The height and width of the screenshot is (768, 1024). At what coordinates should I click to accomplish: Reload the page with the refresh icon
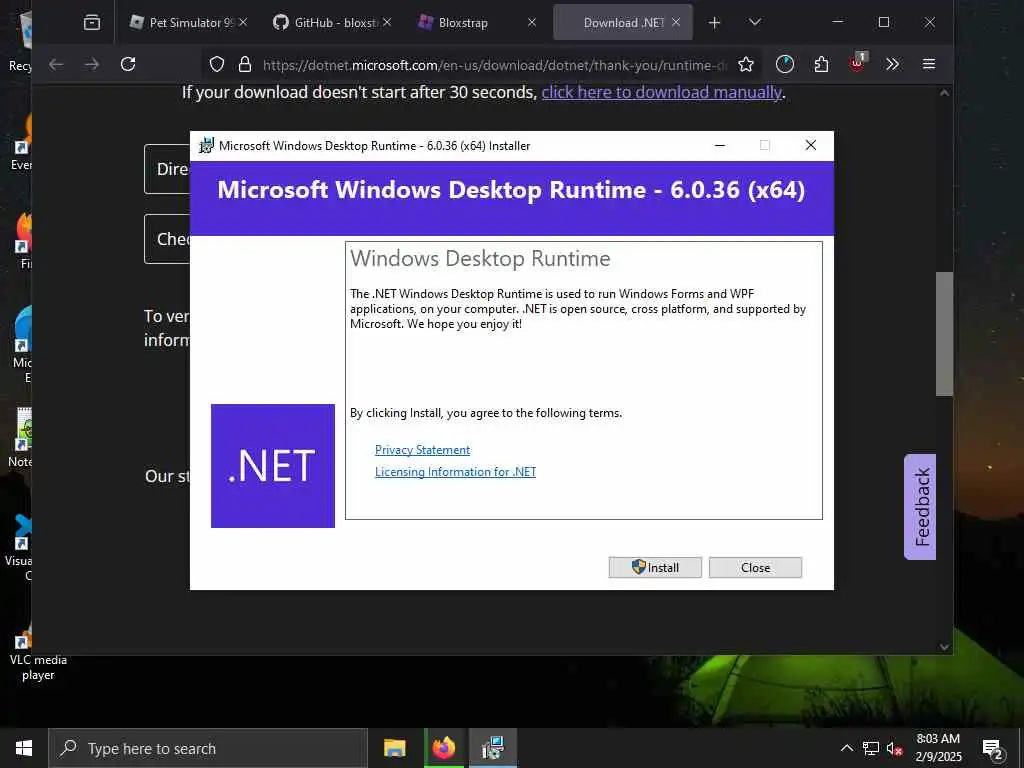click(x=128, y=64)
